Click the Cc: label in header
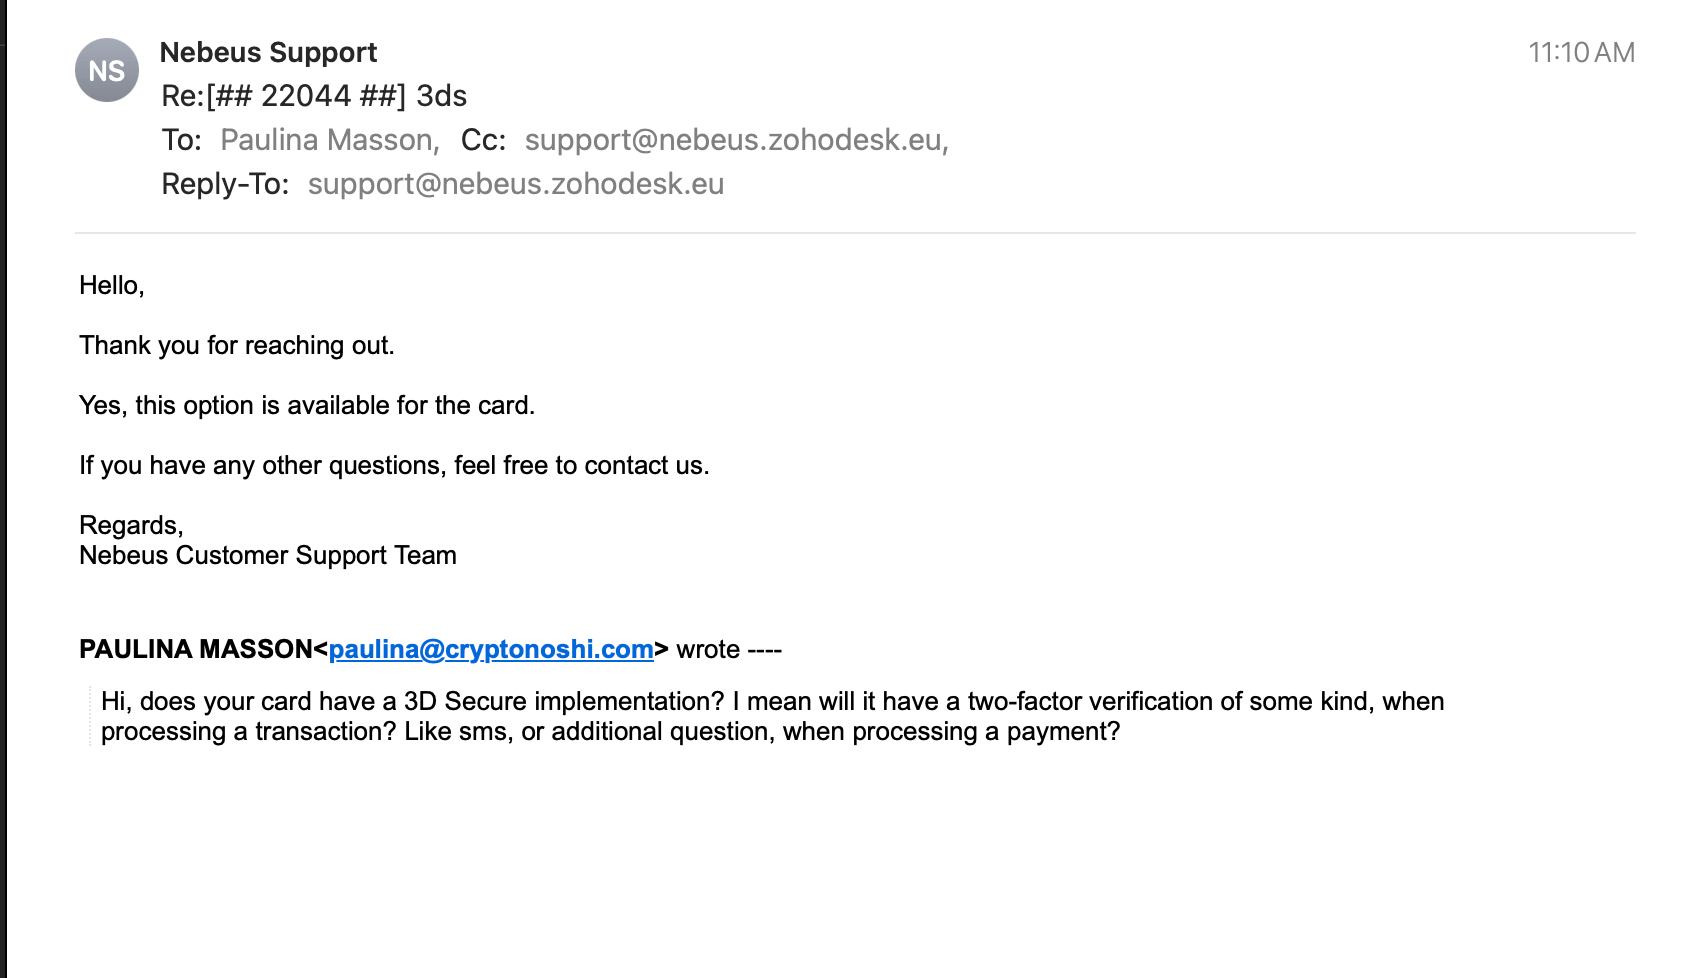The height and width of the screenshot is (978, 1700). point(483,140)
